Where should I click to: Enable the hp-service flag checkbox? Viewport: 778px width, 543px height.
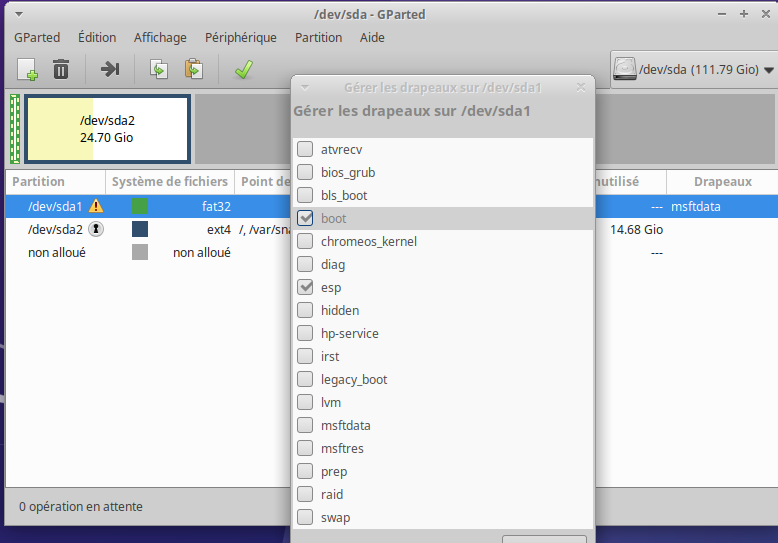click(x=305, y=333)
